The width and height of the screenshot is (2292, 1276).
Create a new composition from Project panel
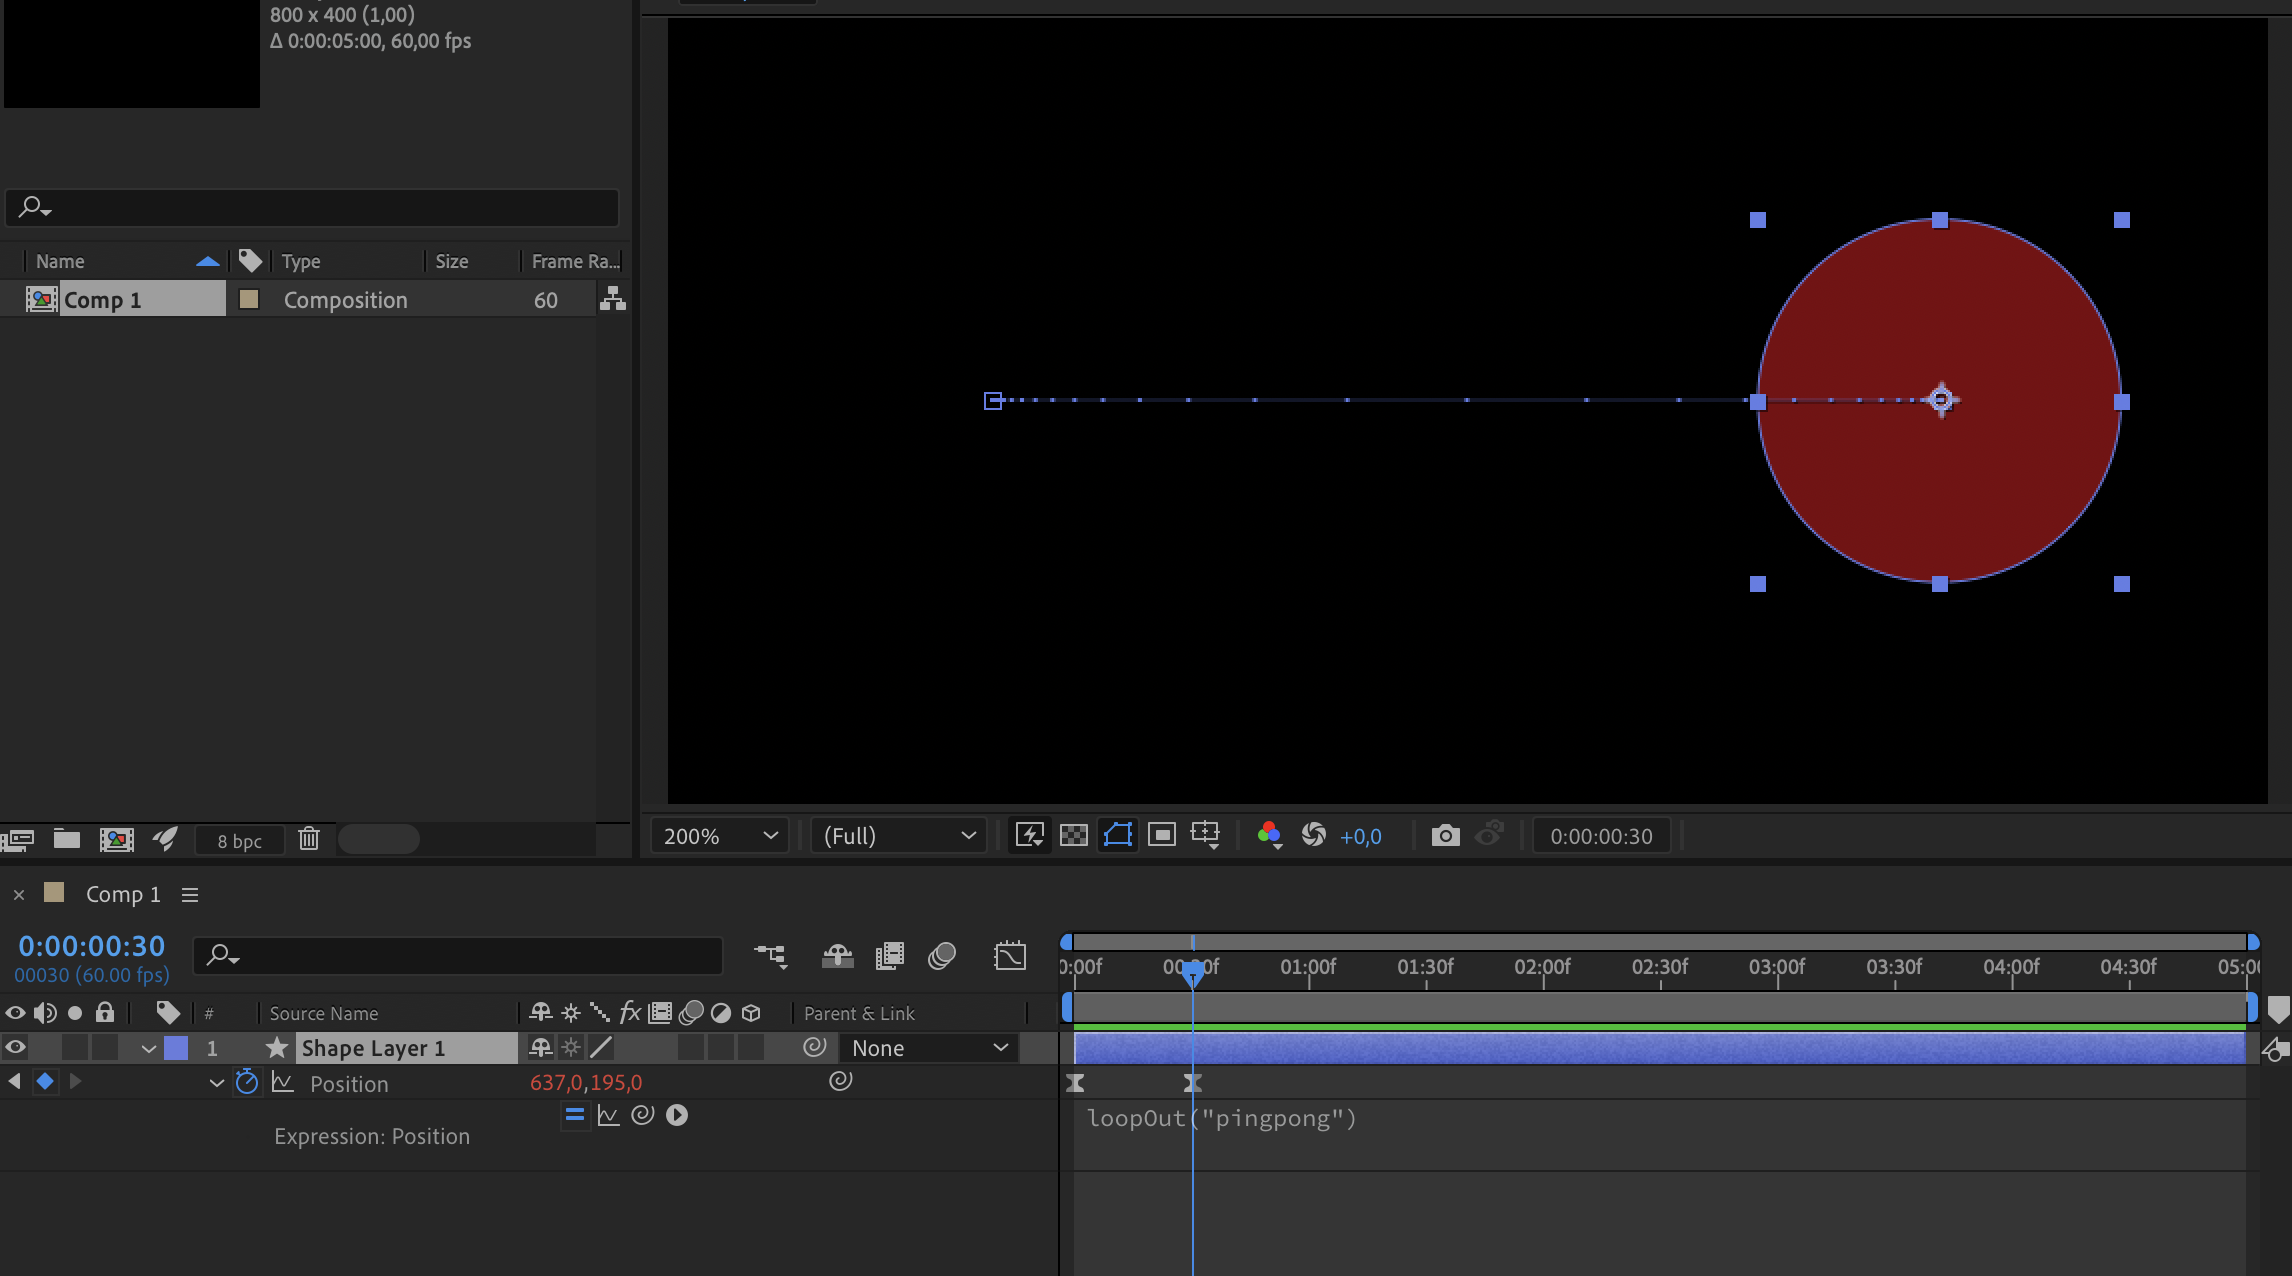coord(117,839)
